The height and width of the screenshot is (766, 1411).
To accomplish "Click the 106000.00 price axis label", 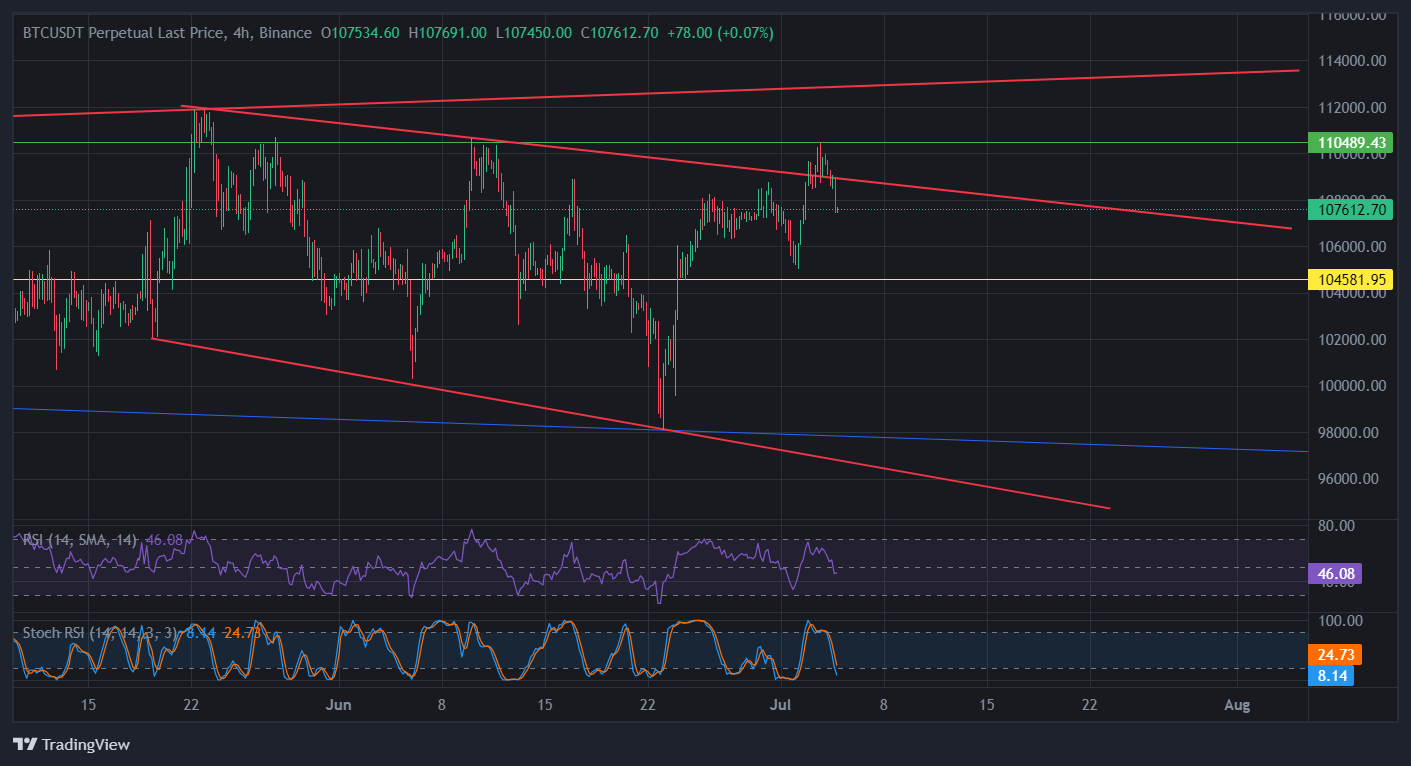I will point(1352,246).
